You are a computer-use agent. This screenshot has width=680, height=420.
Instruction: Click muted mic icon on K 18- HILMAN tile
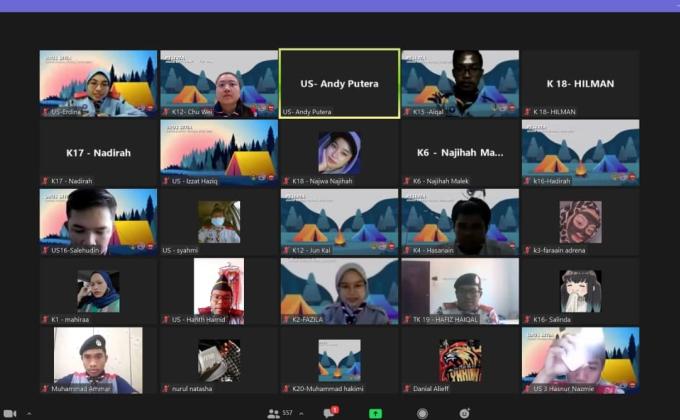[527, 112]
